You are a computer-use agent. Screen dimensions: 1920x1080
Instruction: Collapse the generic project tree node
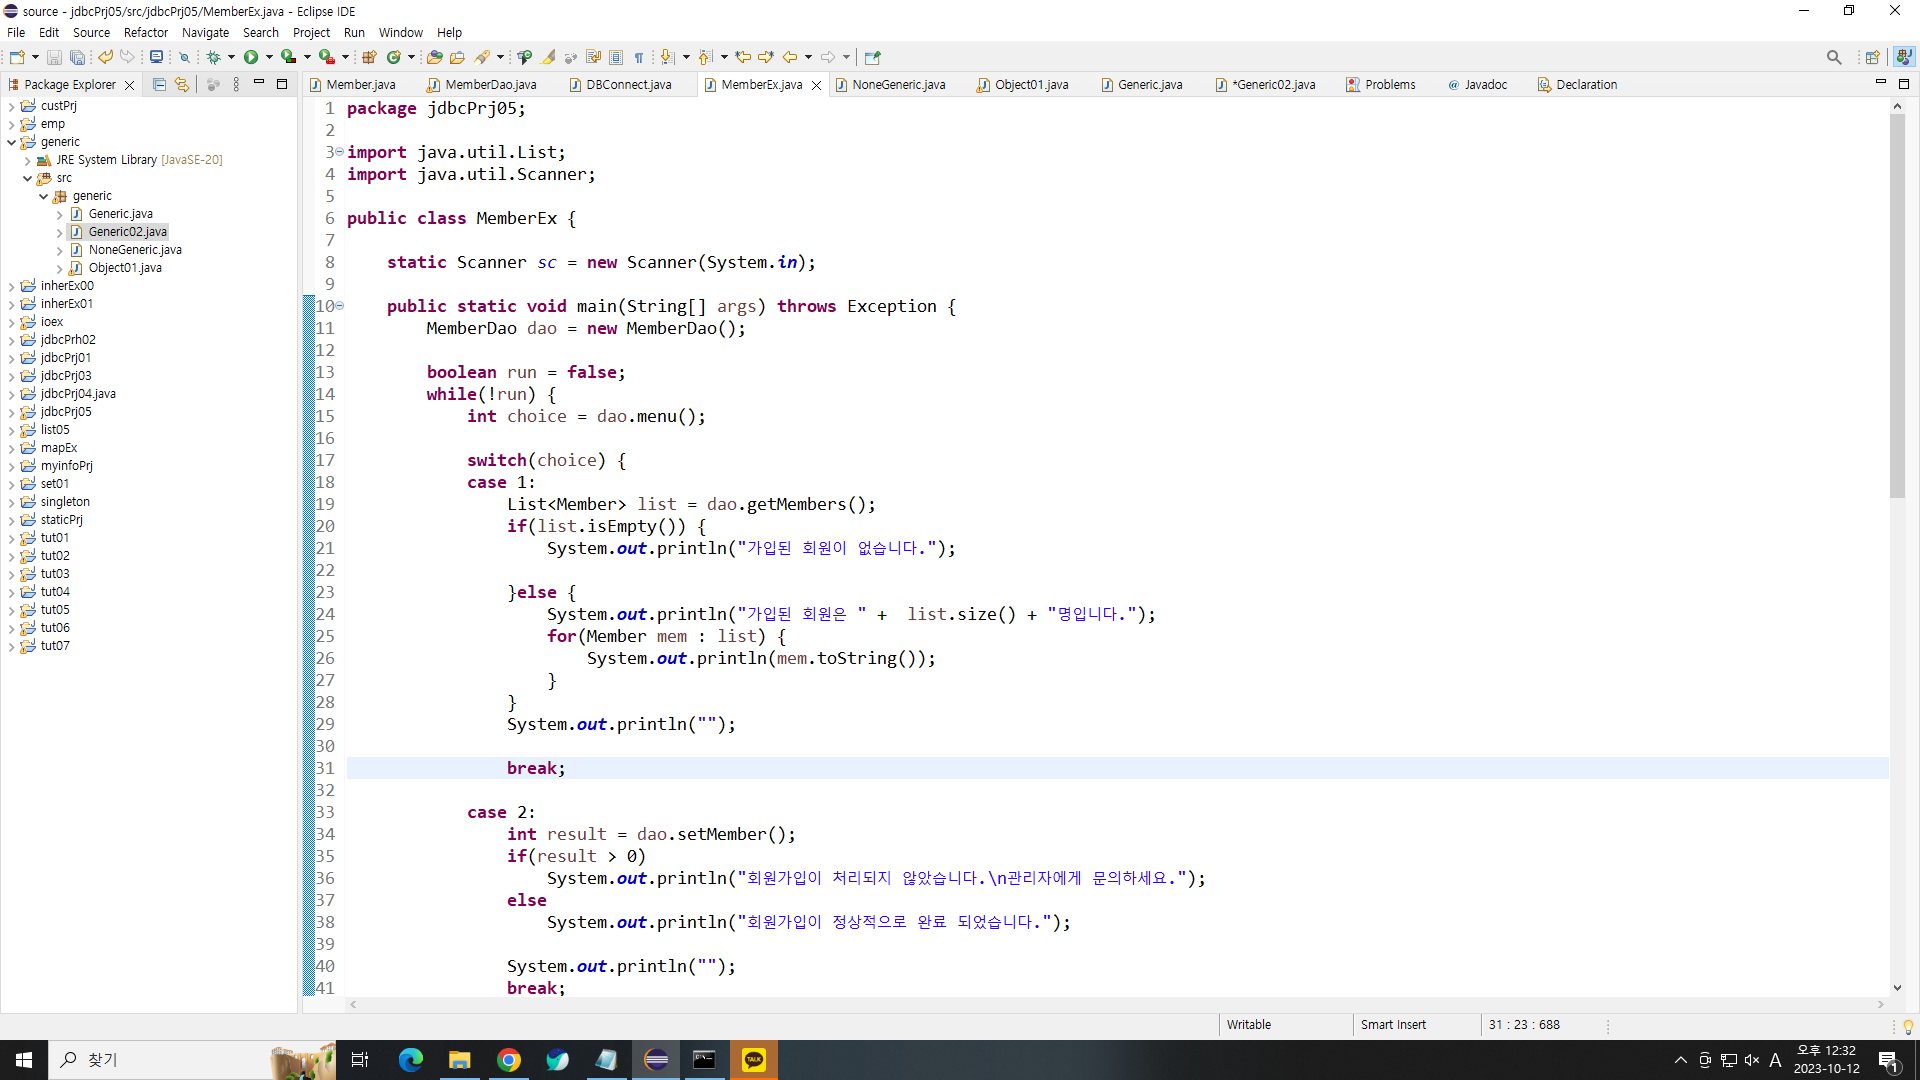coord(11,142)
